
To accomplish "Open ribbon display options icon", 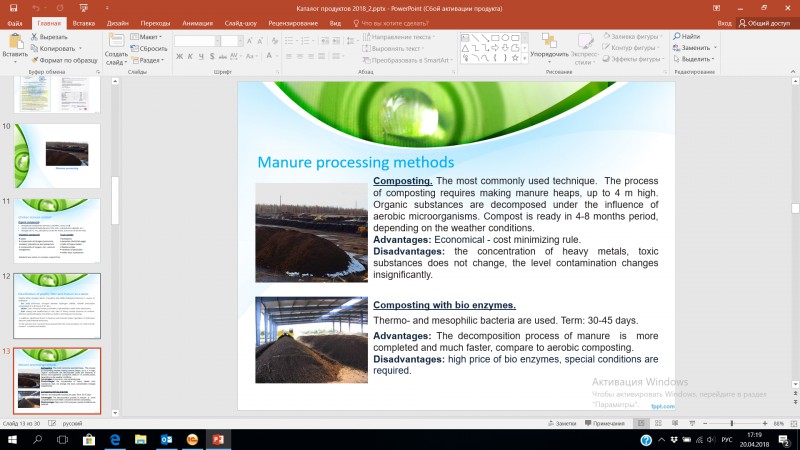I will pyautogui.click(x=716, y=8).
